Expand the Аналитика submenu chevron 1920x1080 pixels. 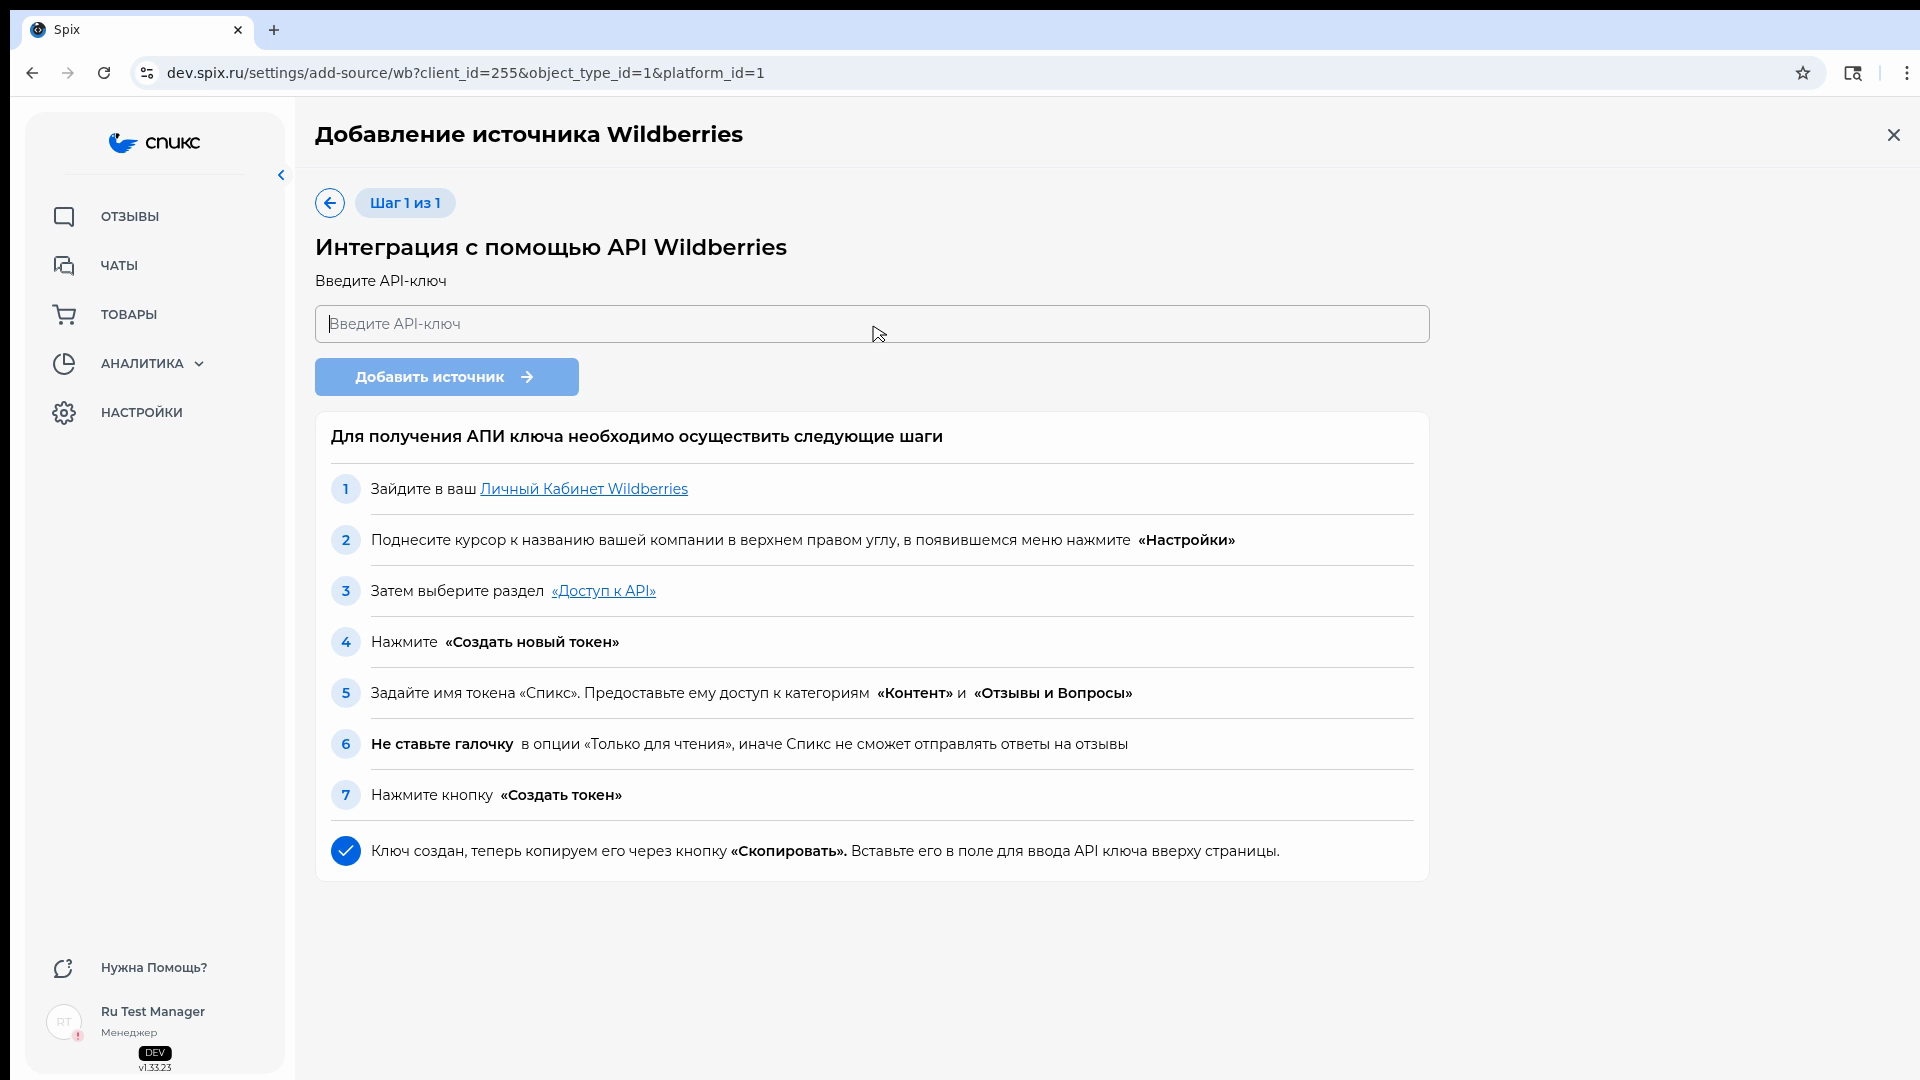[199, 364]
